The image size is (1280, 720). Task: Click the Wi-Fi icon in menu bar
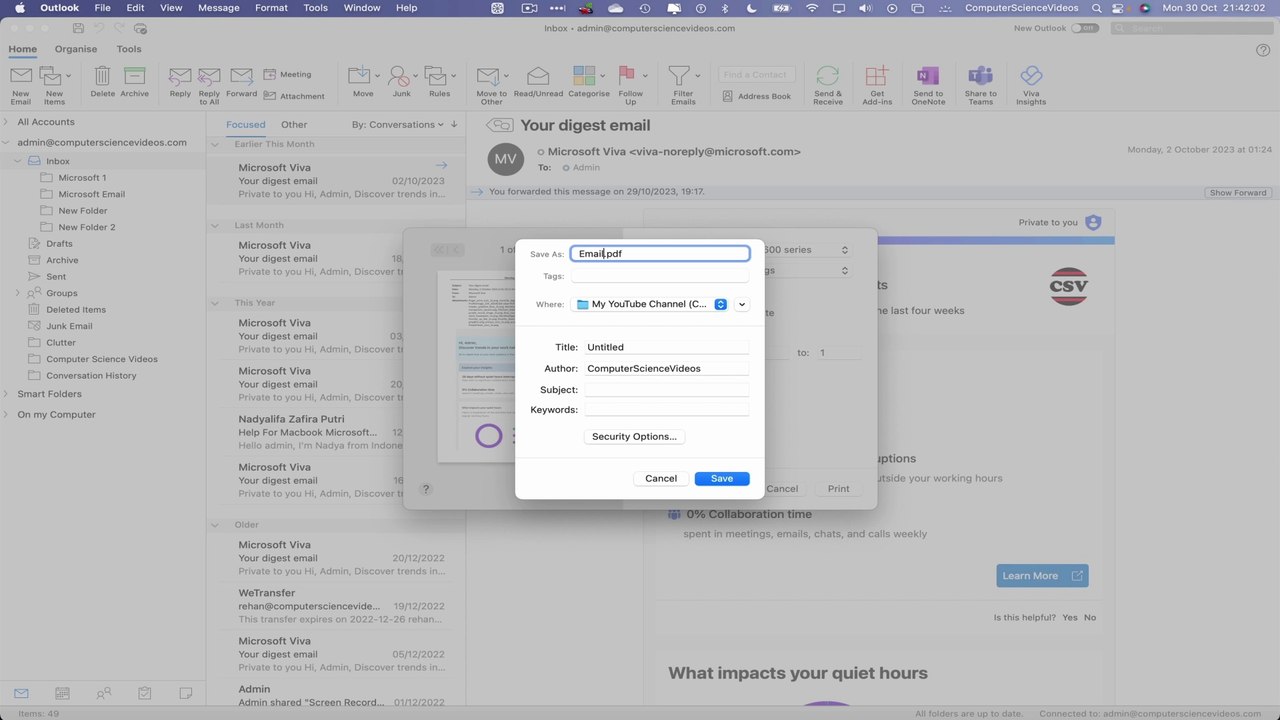tap(812, 8)
